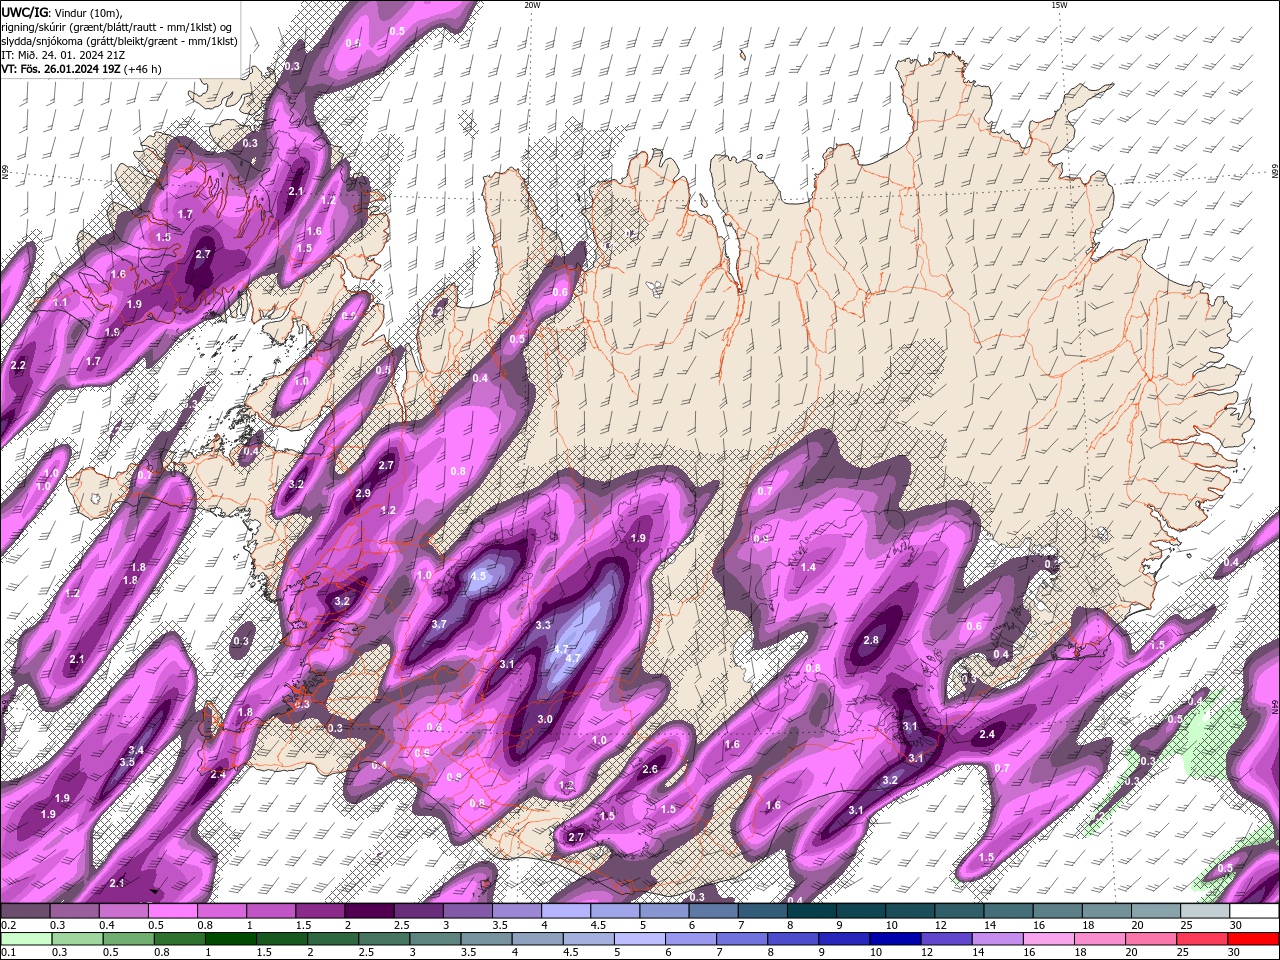Click valid time 'VT: Fös. 26.01.2024 19Z (+46 h)'
Image resolution: width=1280 pixels, height=960 pixels.
click(81, 69)
